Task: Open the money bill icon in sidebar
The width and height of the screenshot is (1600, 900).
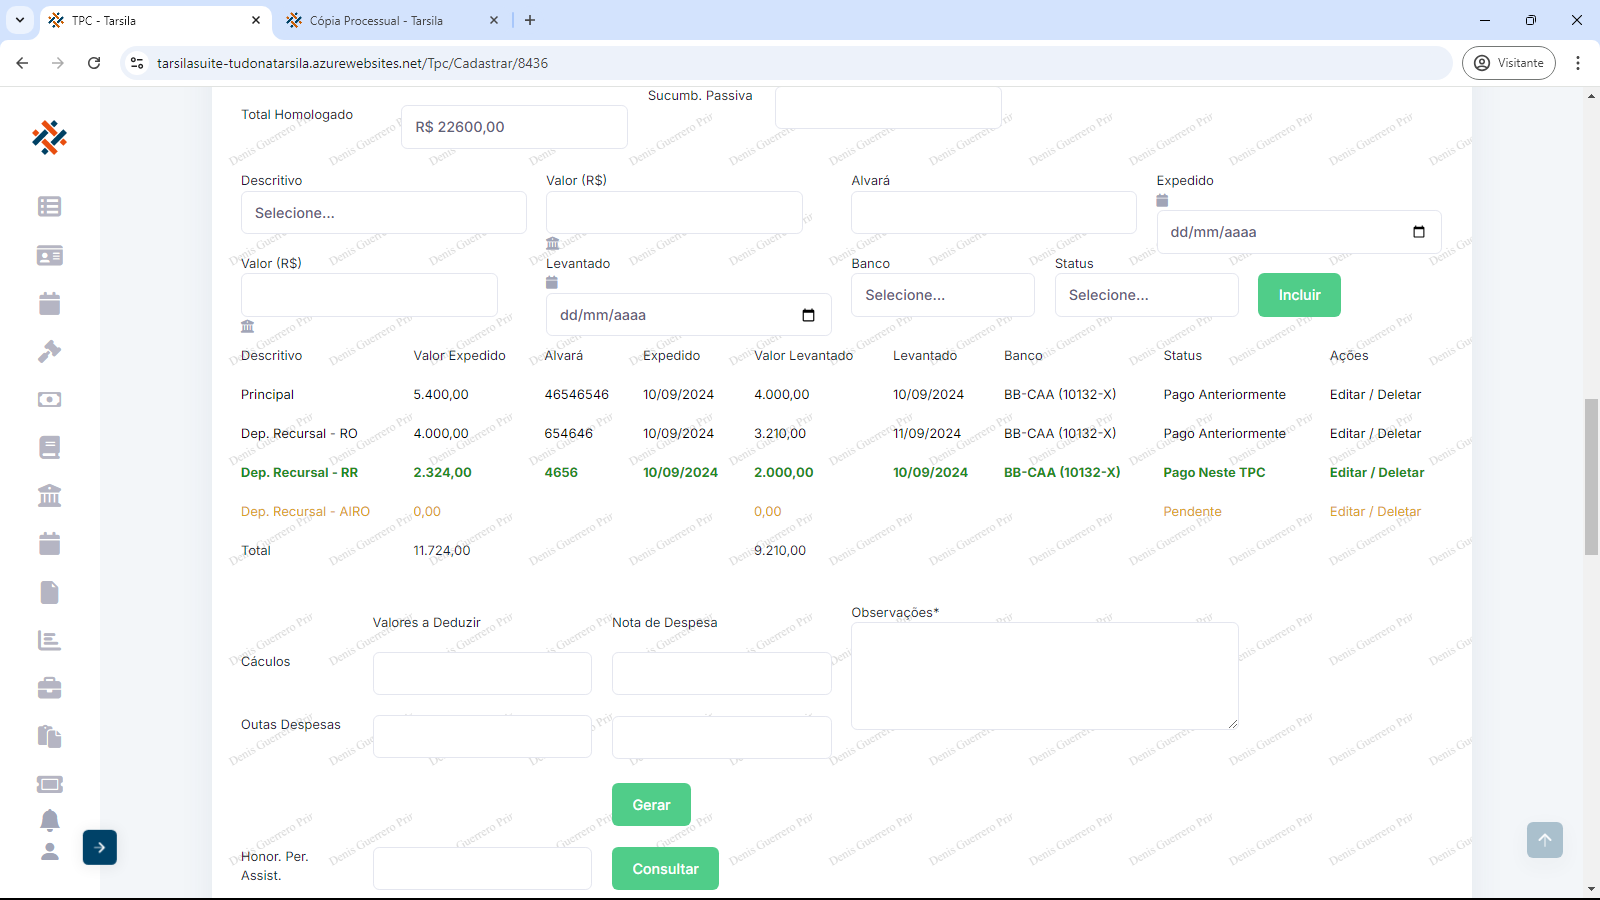Action: point(49,399)
